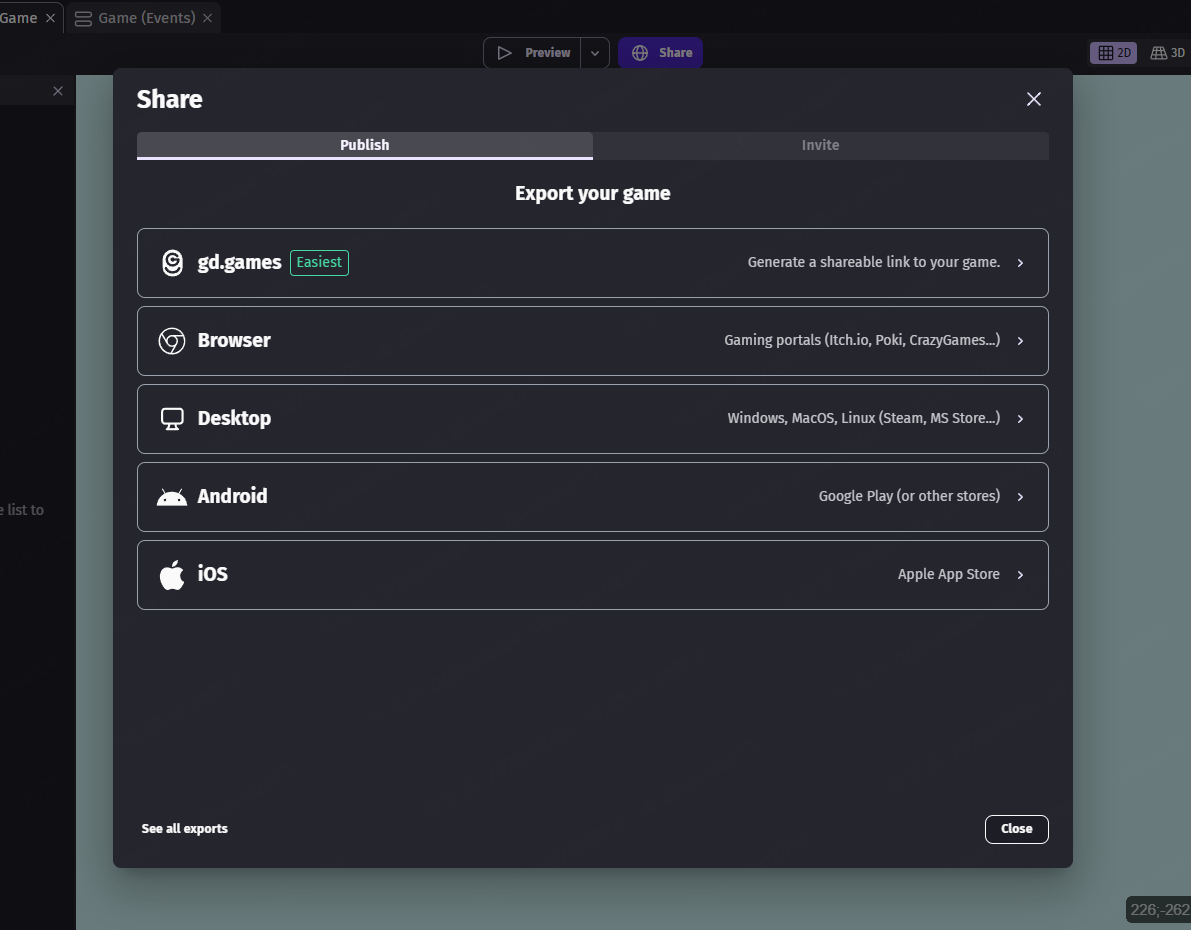
Task: Switch to the Publish tab
Action: click(x=365, y=145)
